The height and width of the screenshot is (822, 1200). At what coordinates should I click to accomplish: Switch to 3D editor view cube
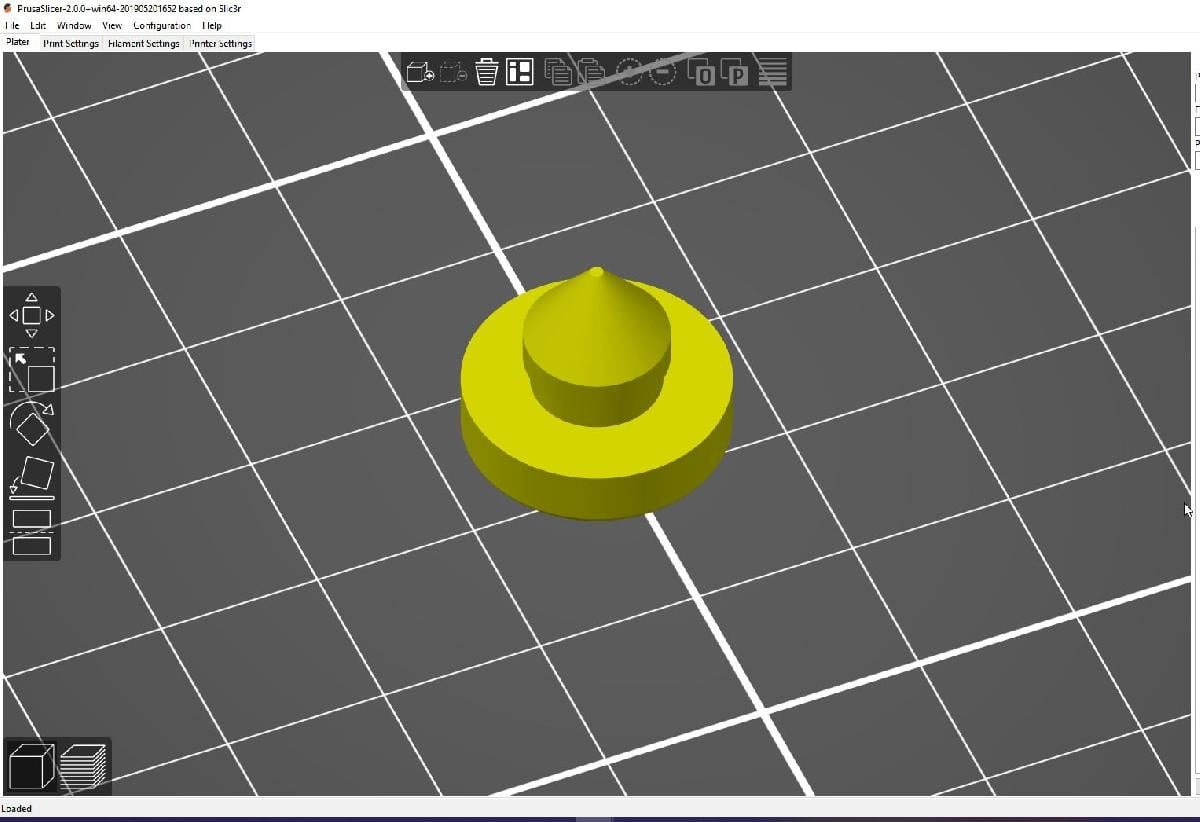tap(31, 767)
